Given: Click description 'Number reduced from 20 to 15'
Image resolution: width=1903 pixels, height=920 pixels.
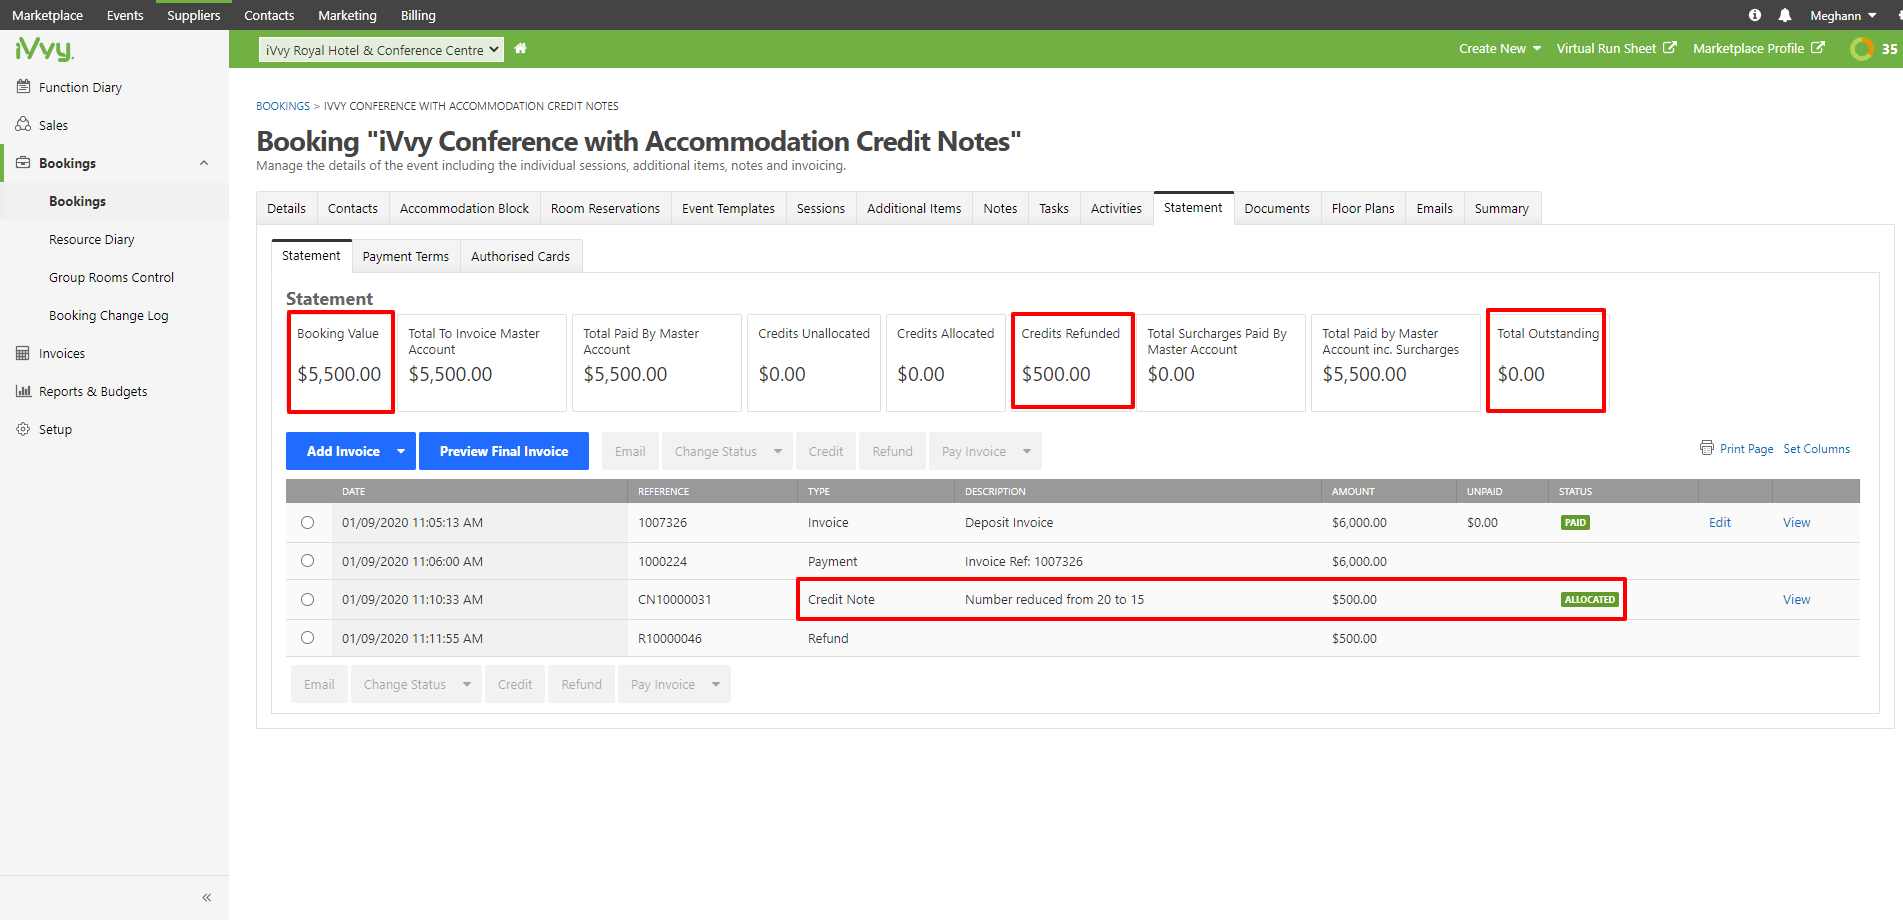Looking at the screenshot, I should pyautogui.click(x=1054, y=600).
